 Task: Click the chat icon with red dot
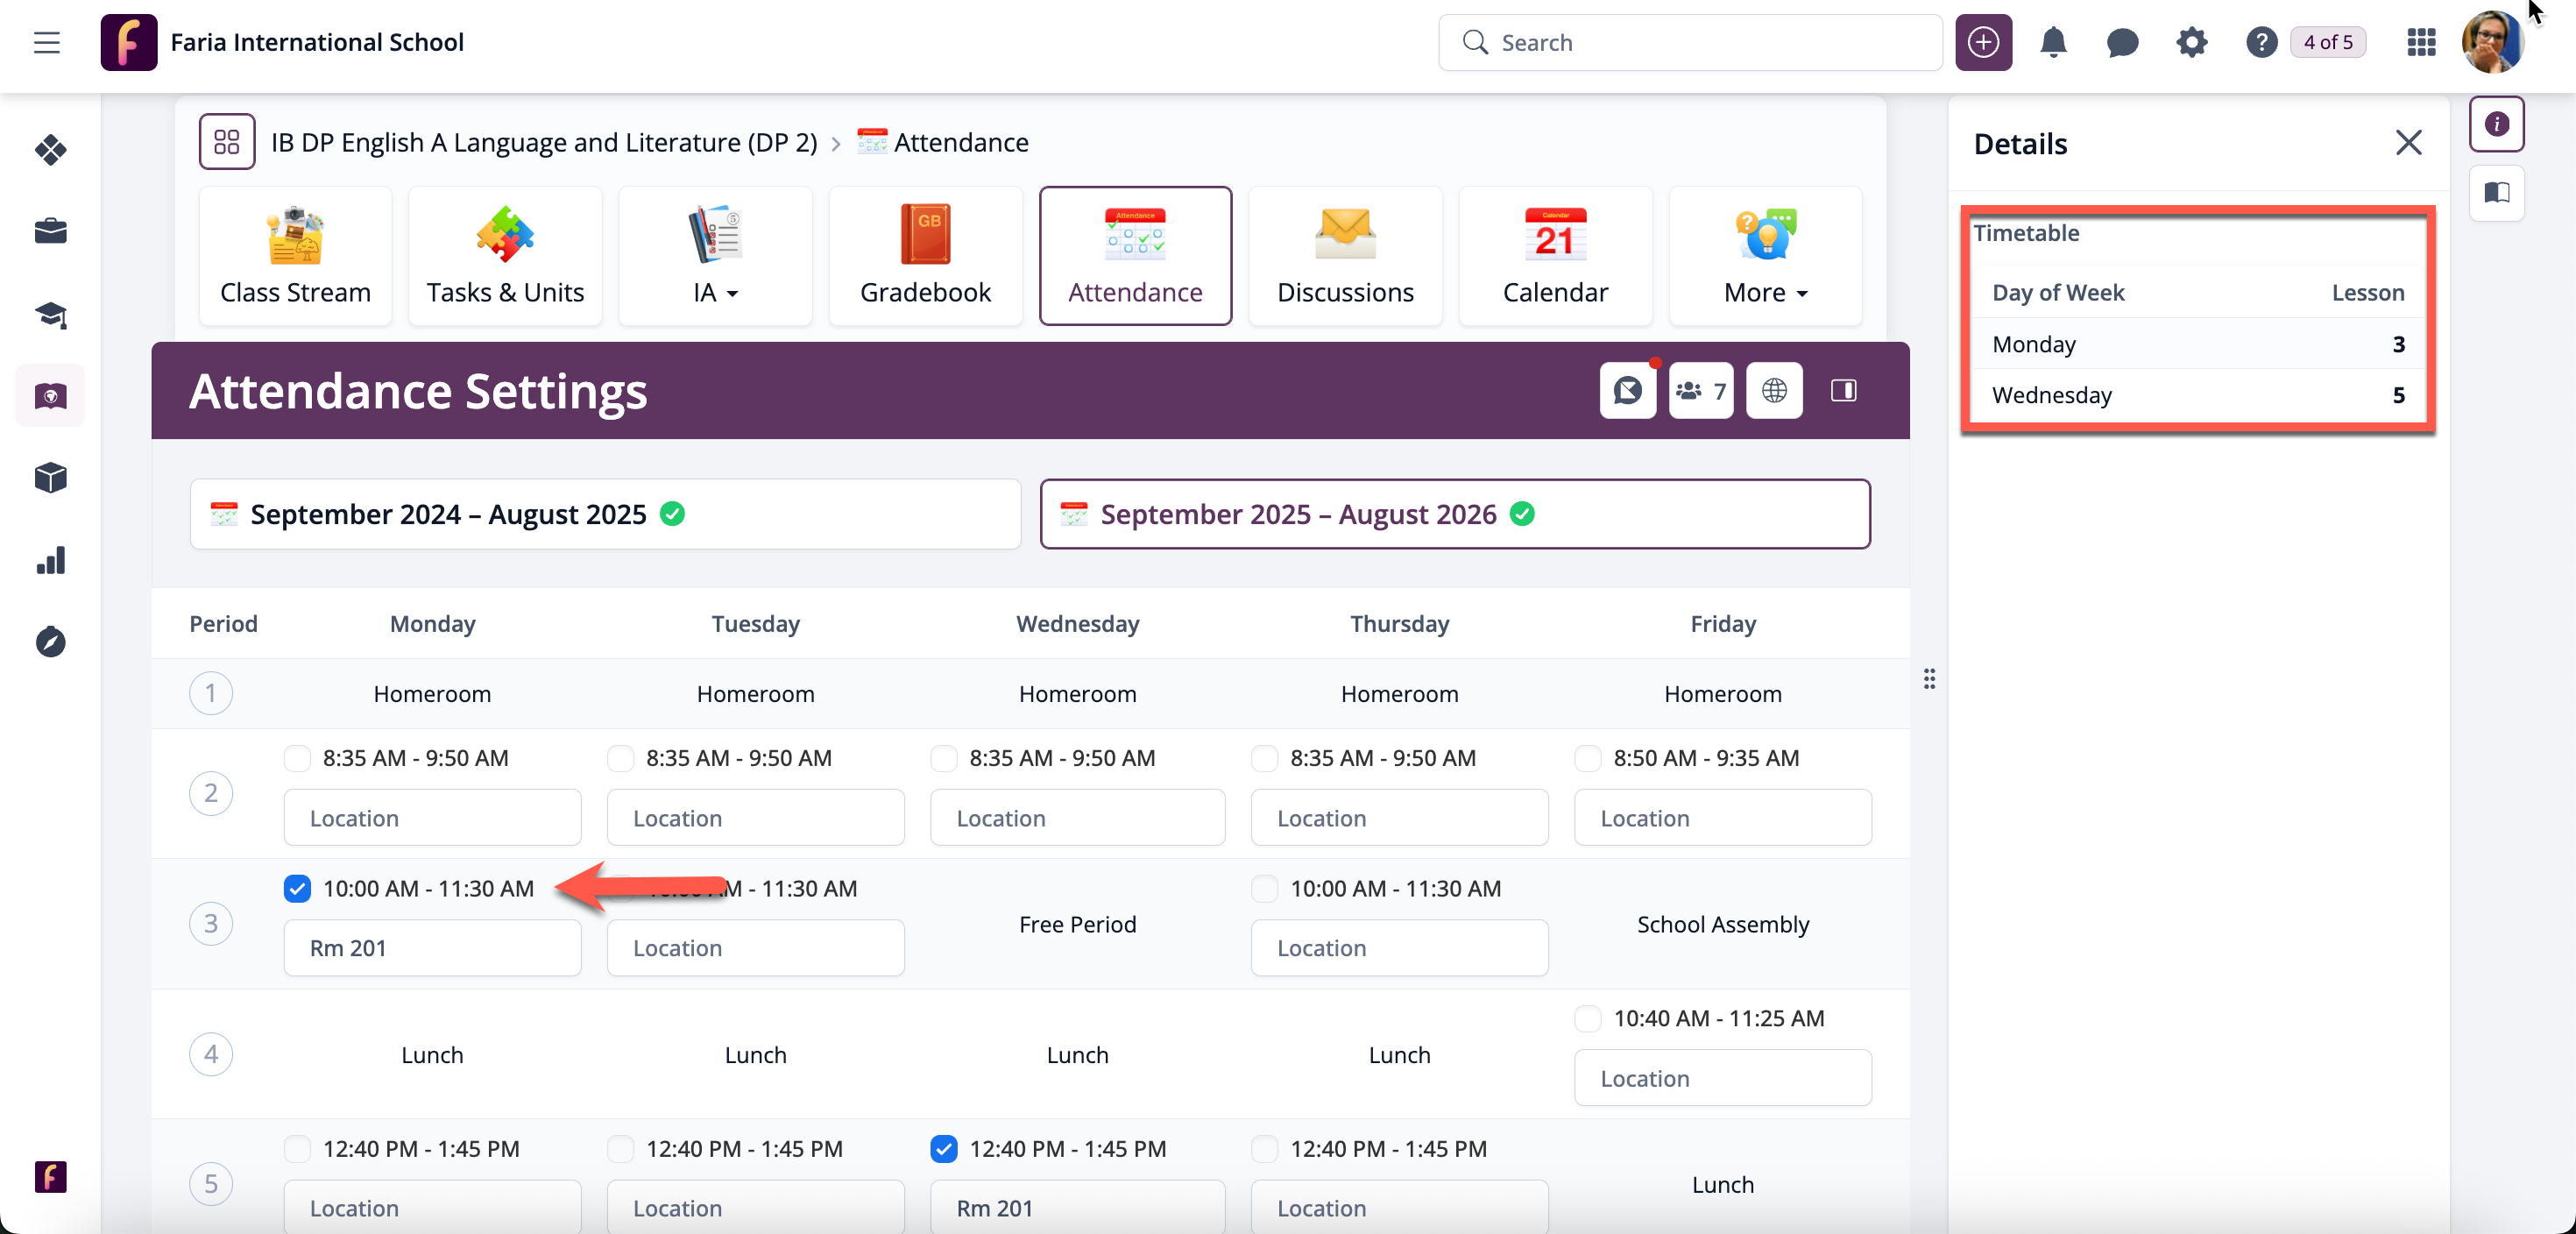click(x=1627, y=390)
